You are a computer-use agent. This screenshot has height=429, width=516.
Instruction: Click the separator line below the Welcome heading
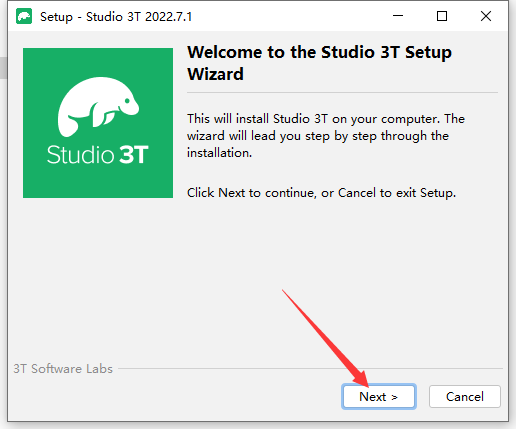(342, 92)
